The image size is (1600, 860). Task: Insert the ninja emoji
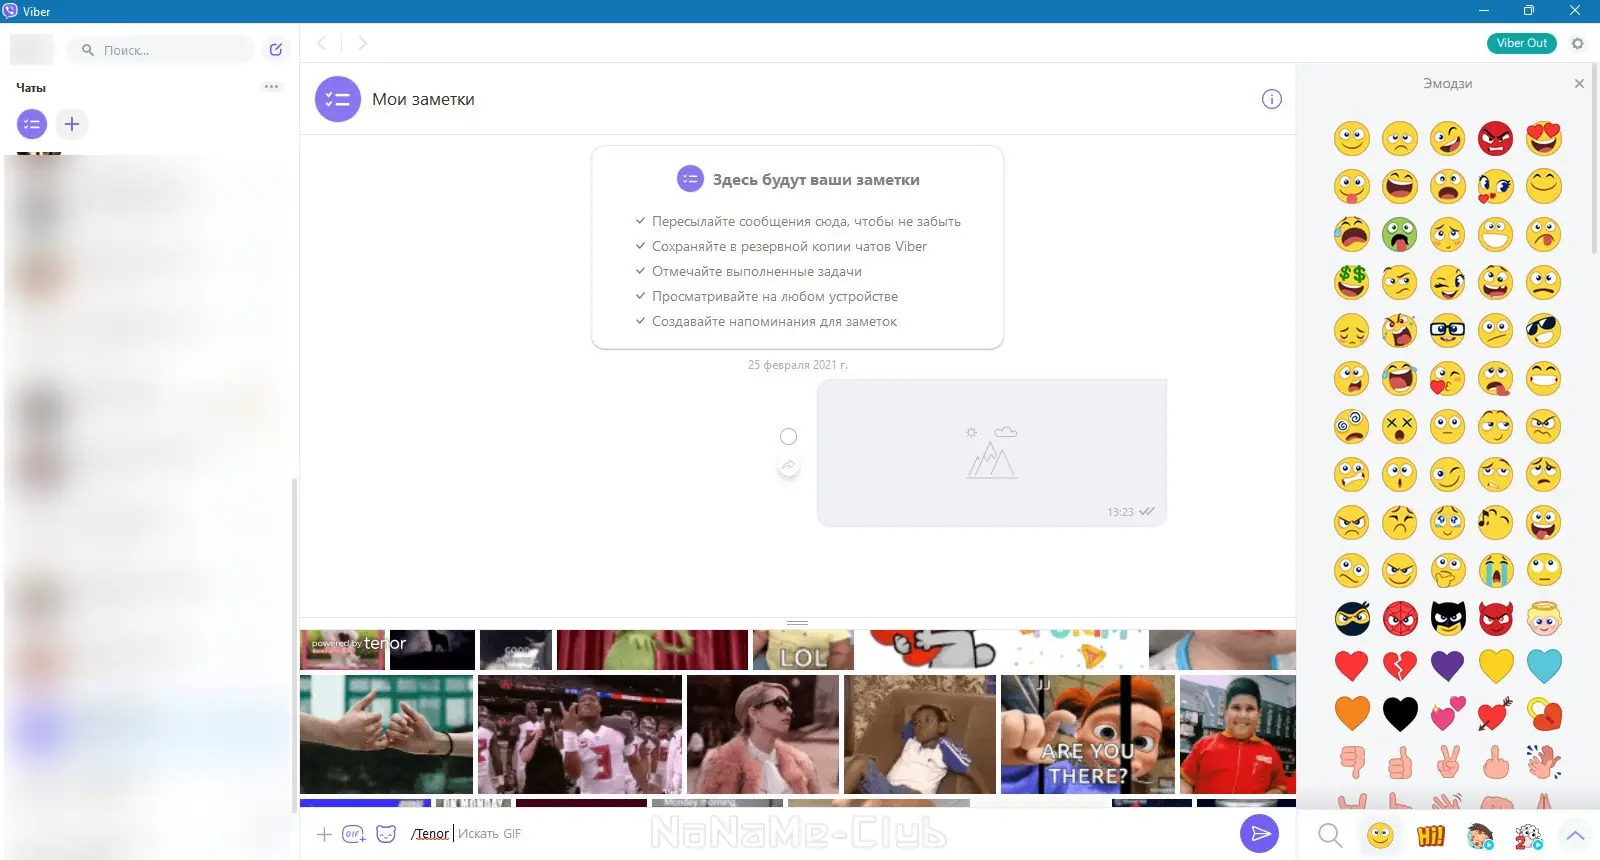coord(1352,618)
